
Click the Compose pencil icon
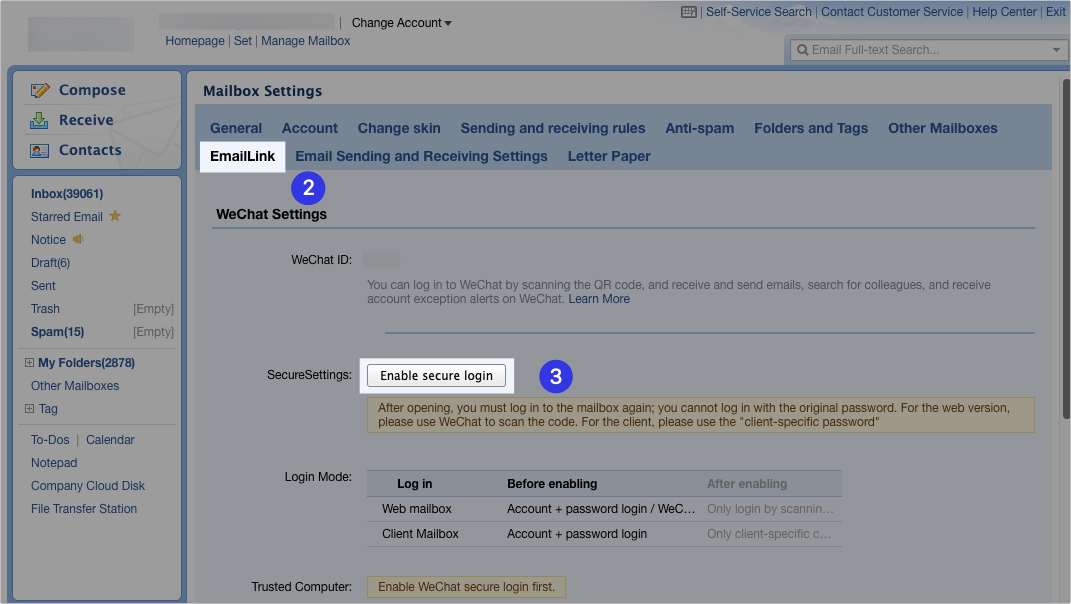tap(40, 89)
